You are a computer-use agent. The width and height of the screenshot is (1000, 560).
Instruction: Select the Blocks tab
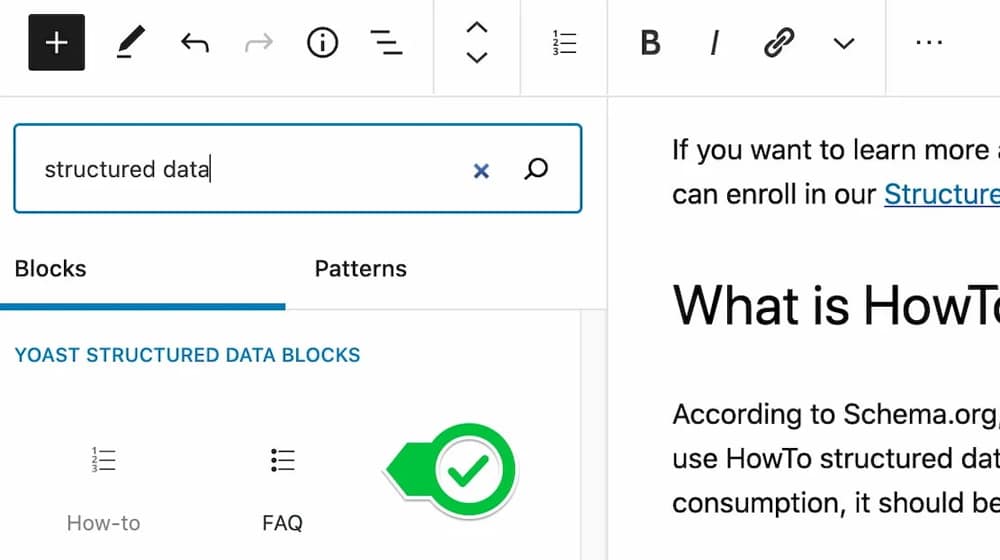point(50,269)
